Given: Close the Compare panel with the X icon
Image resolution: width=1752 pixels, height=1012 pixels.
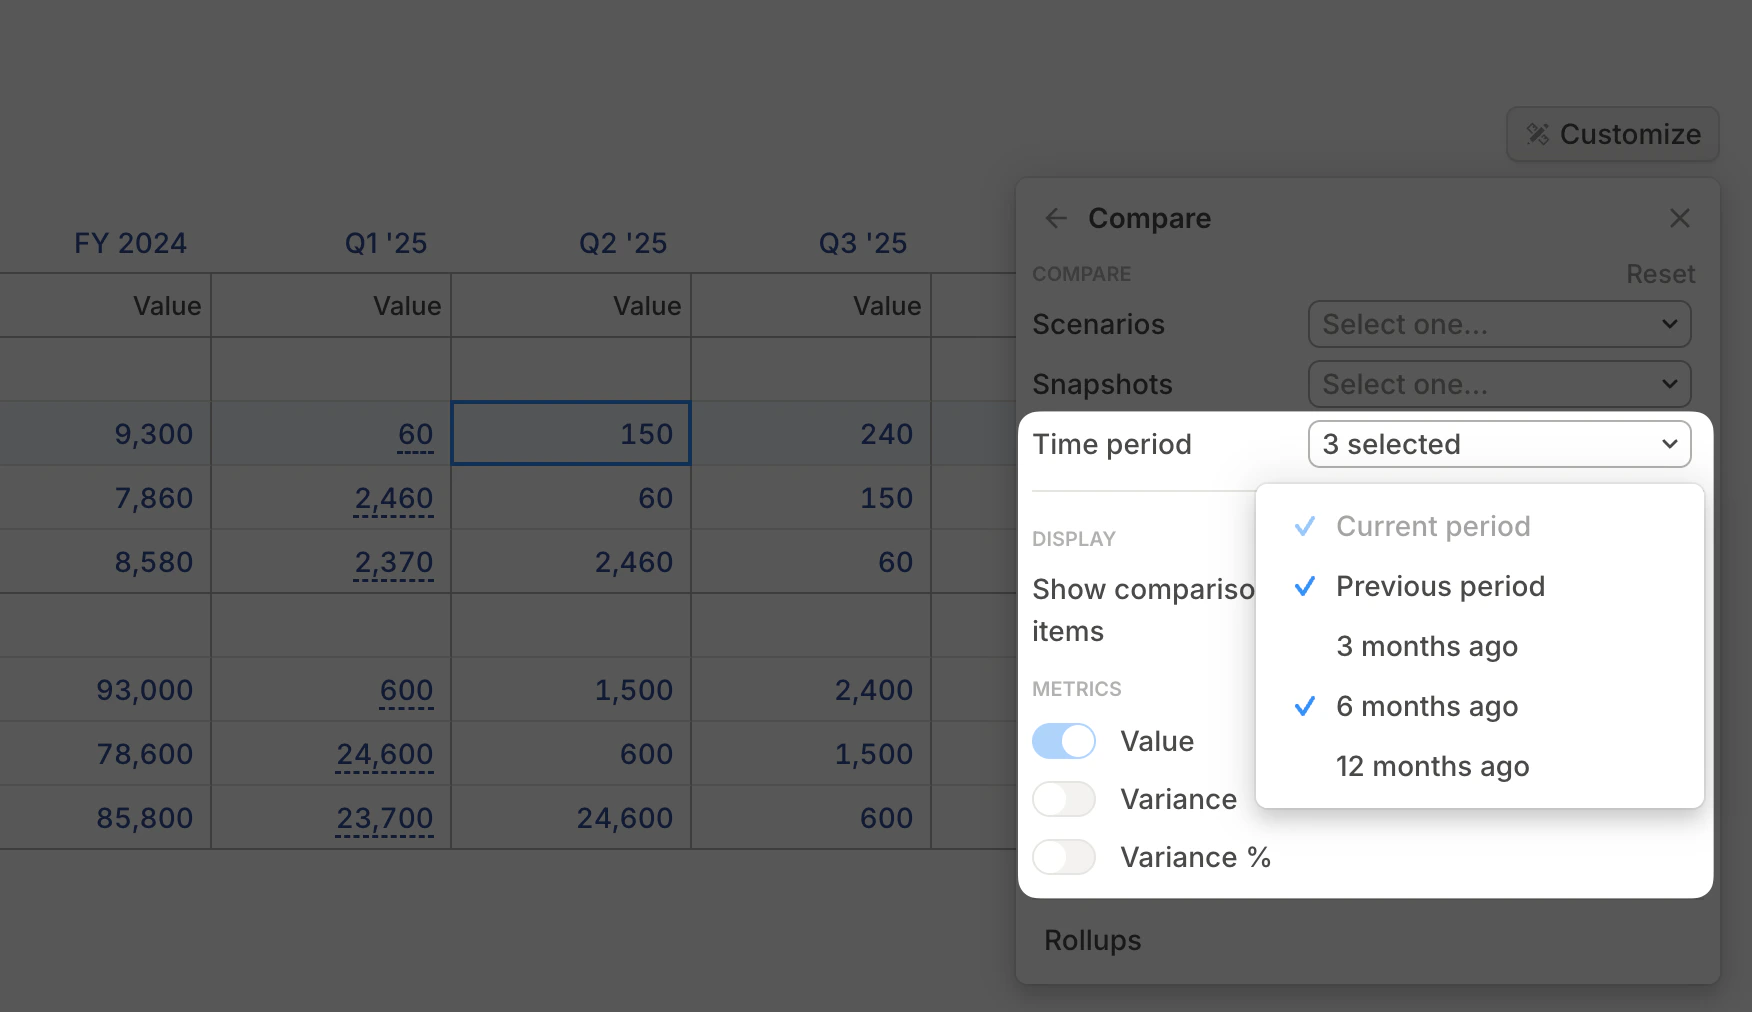Looking at the screenshot, I should 1679,218.
